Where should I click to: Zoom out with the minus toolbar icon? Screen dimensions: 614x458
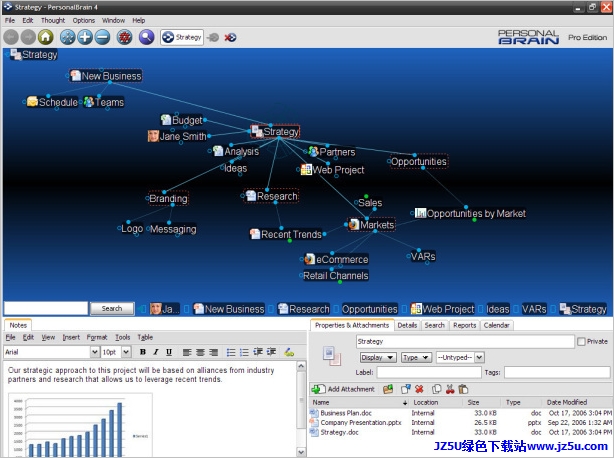point(102,37)
